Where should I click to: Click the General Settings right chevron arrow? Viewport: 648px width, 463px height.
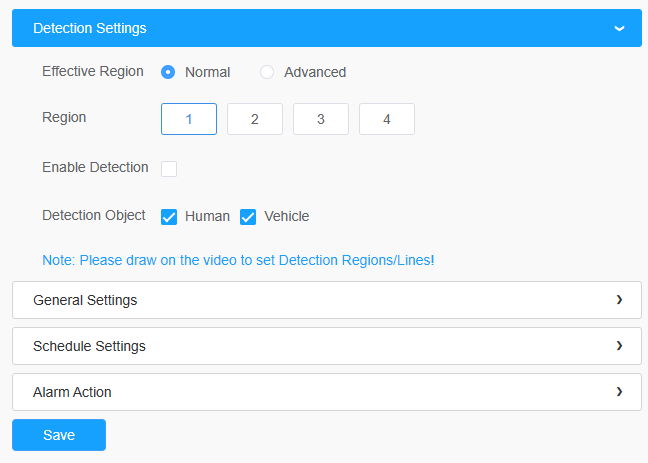pos(619,300)
